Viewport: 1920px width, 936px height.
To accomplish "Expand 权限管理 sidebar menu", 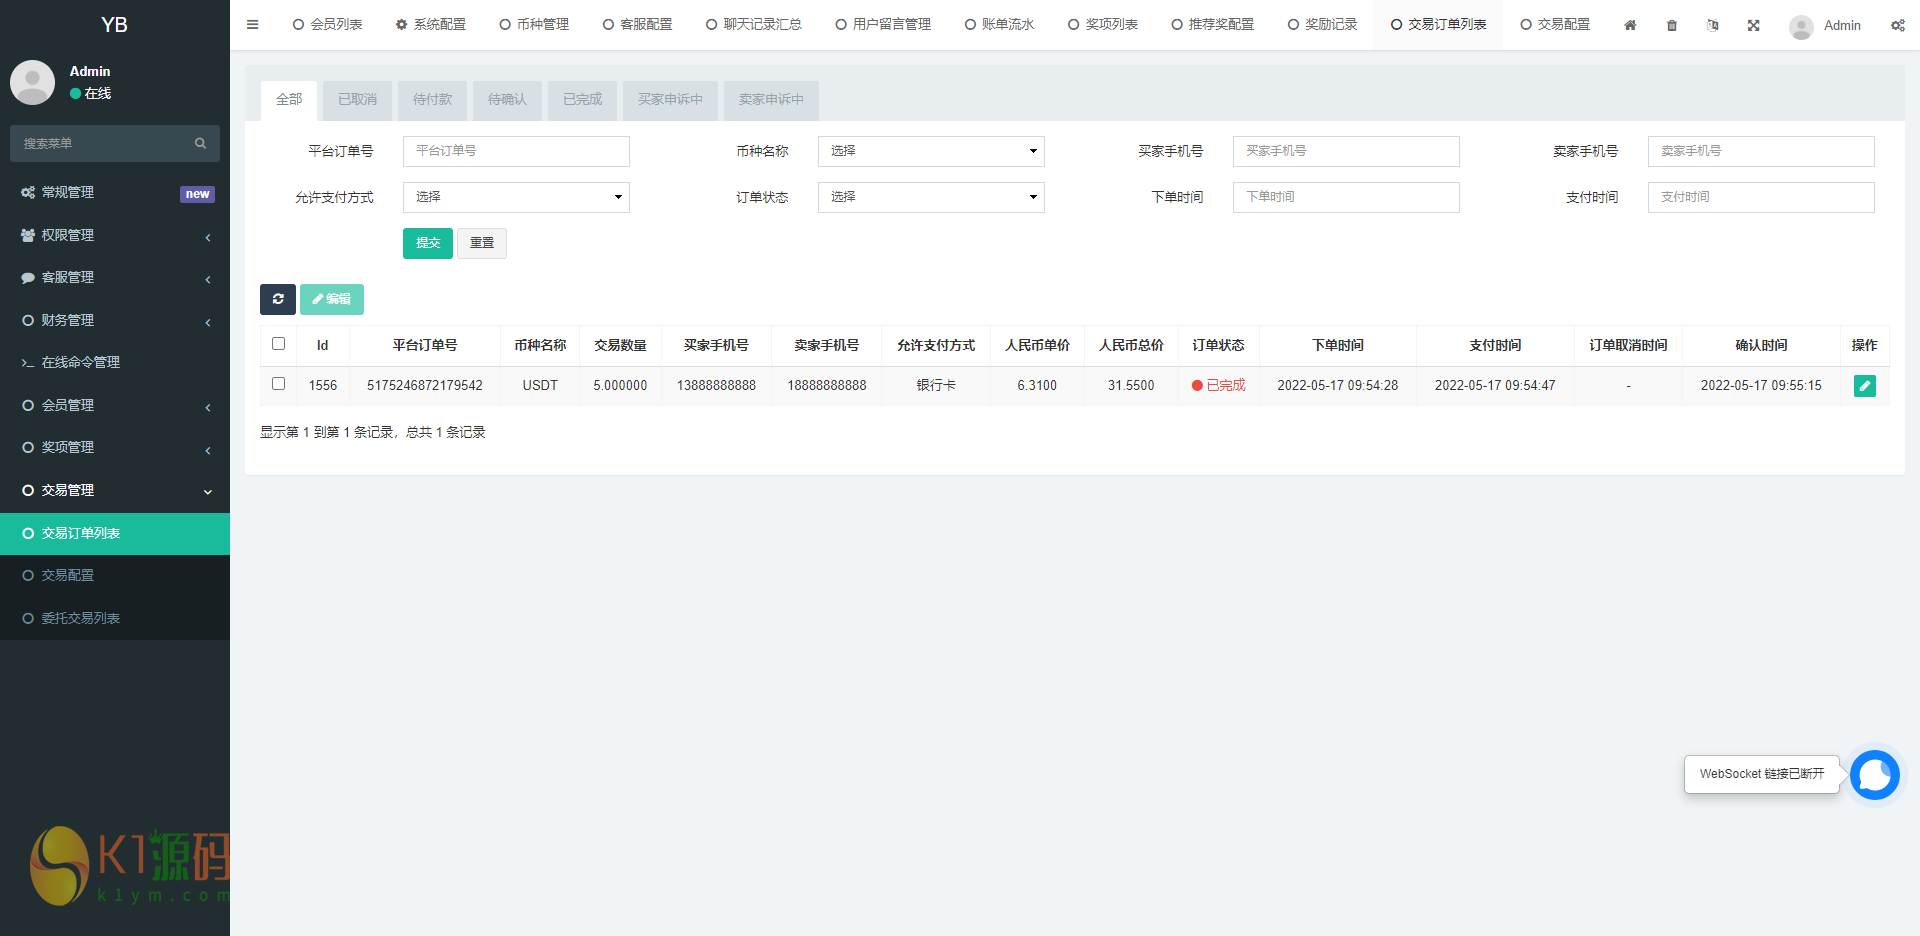I will (115, 235).
